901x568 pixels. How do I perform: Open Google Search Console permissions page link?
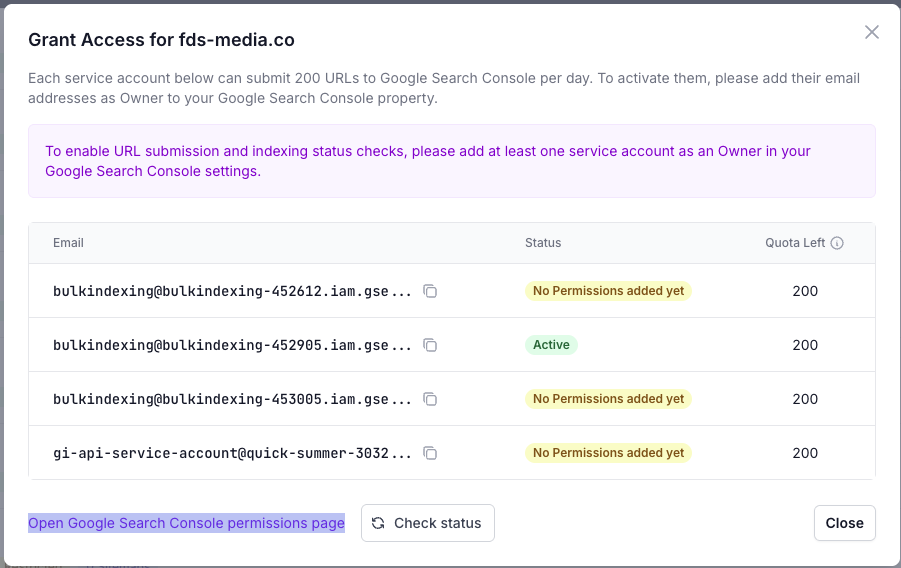tap(186, 523)
